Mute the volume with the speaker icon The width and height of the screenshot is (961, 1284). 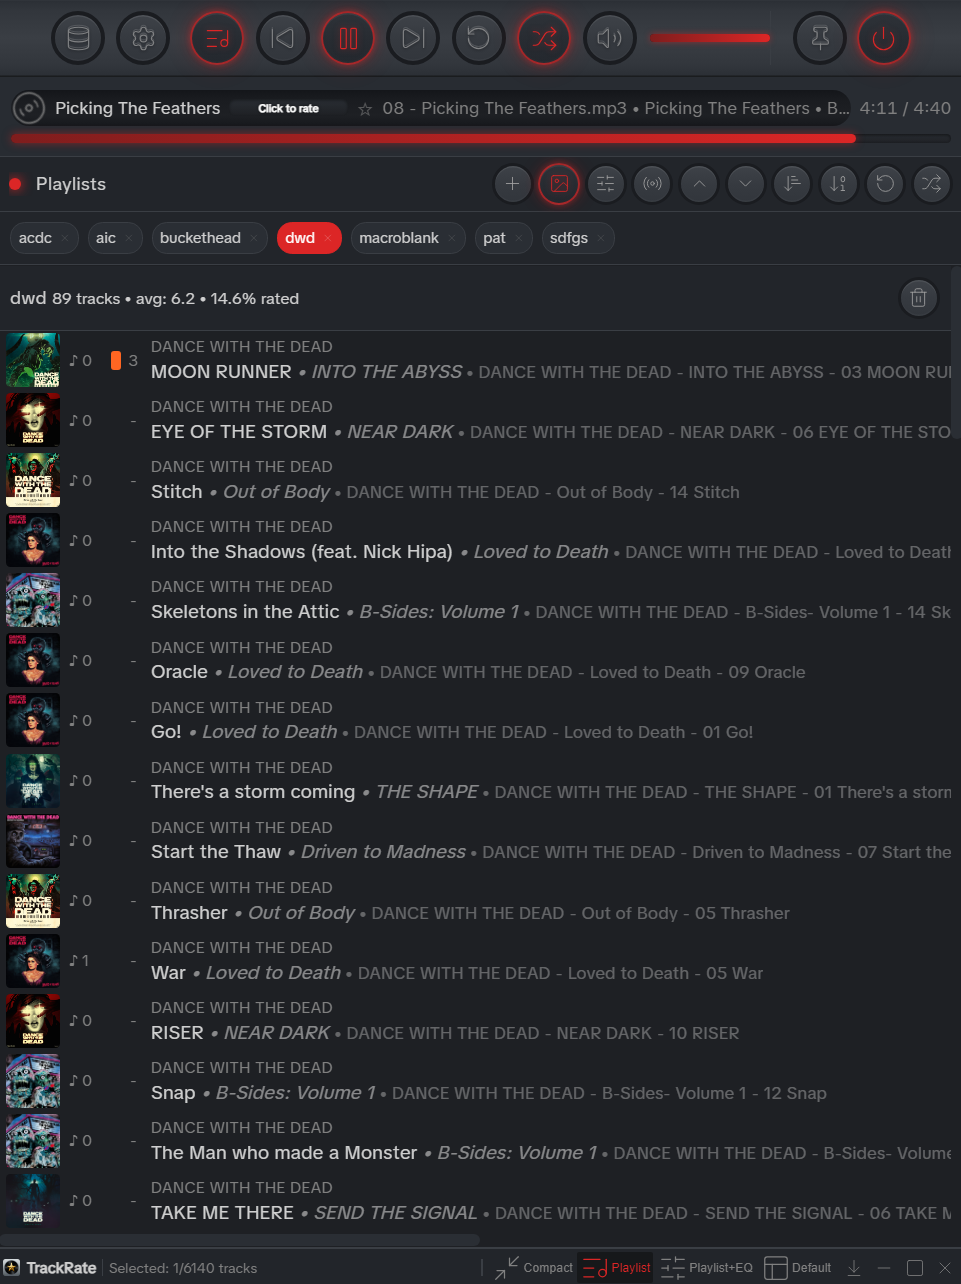click(609, 37)
